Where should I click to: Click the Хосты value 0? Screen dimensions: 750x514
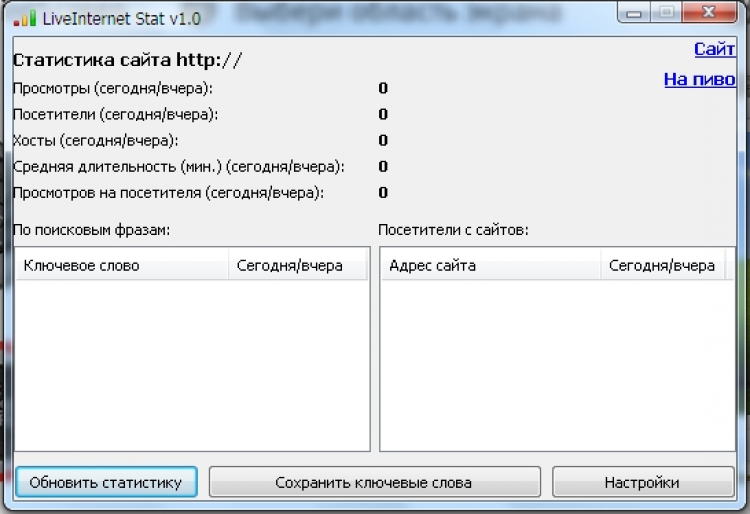pos(383,140)
